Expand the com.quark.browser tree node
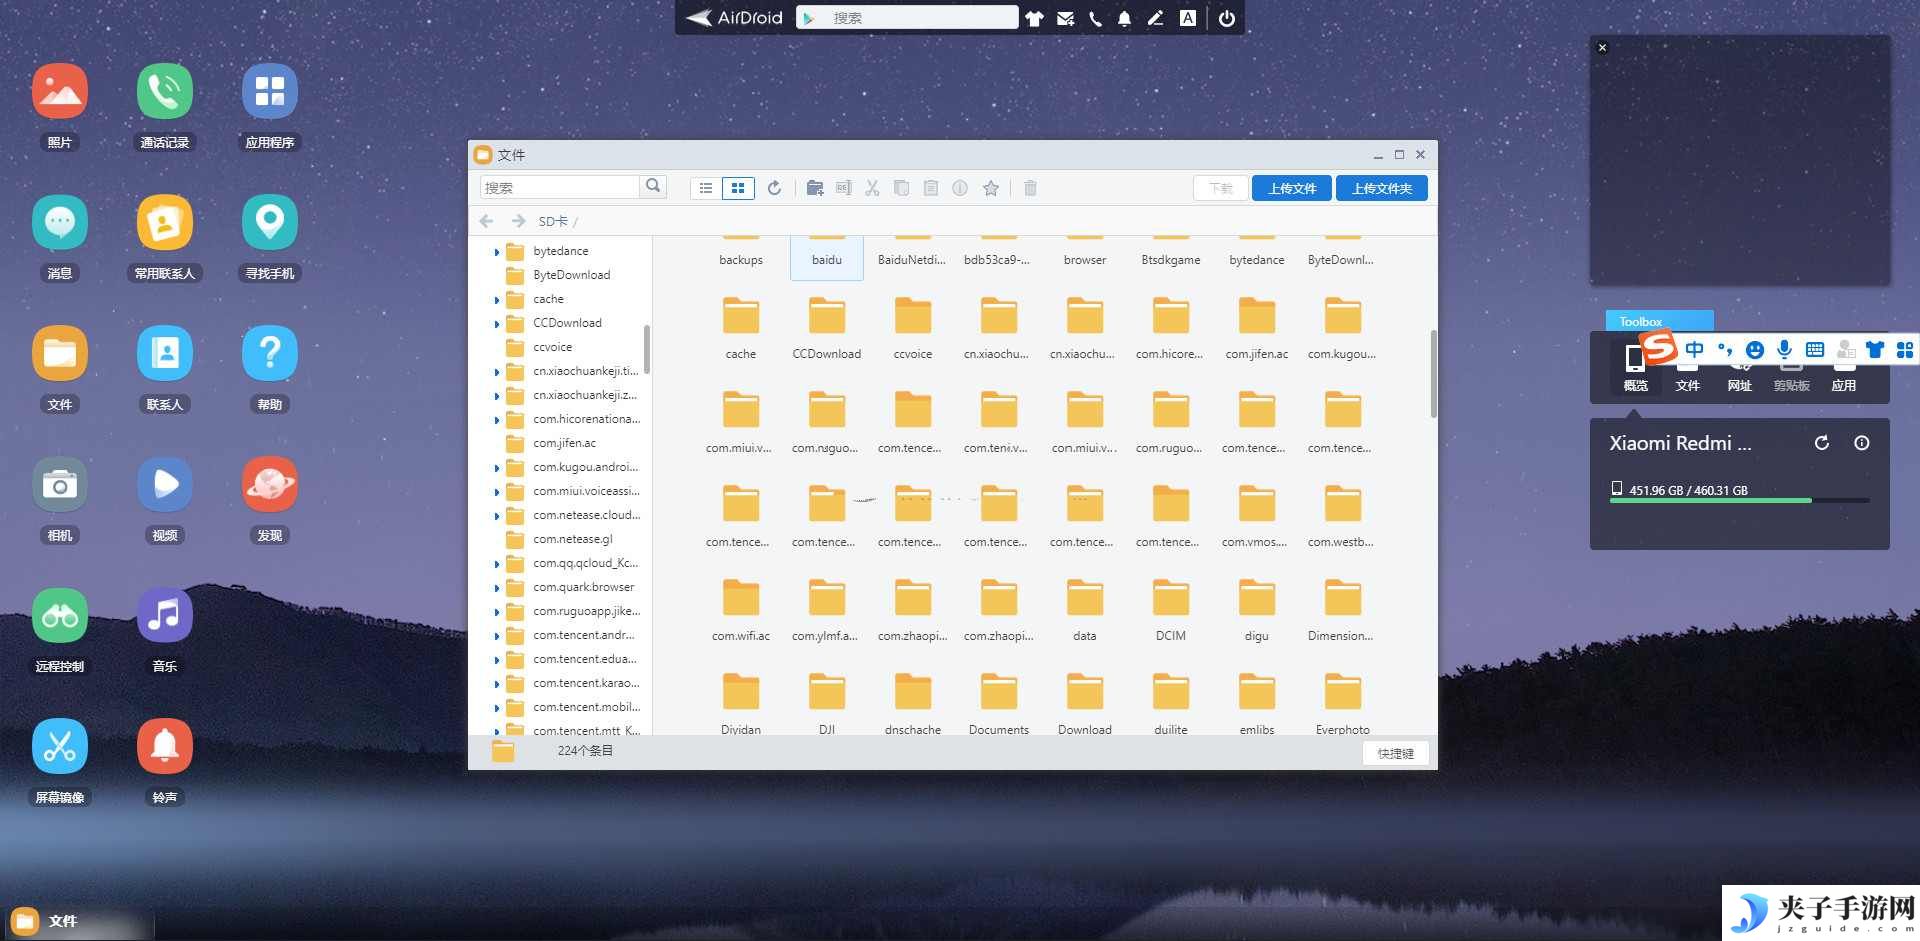1920x941 pixels. (x=497, y=588)
